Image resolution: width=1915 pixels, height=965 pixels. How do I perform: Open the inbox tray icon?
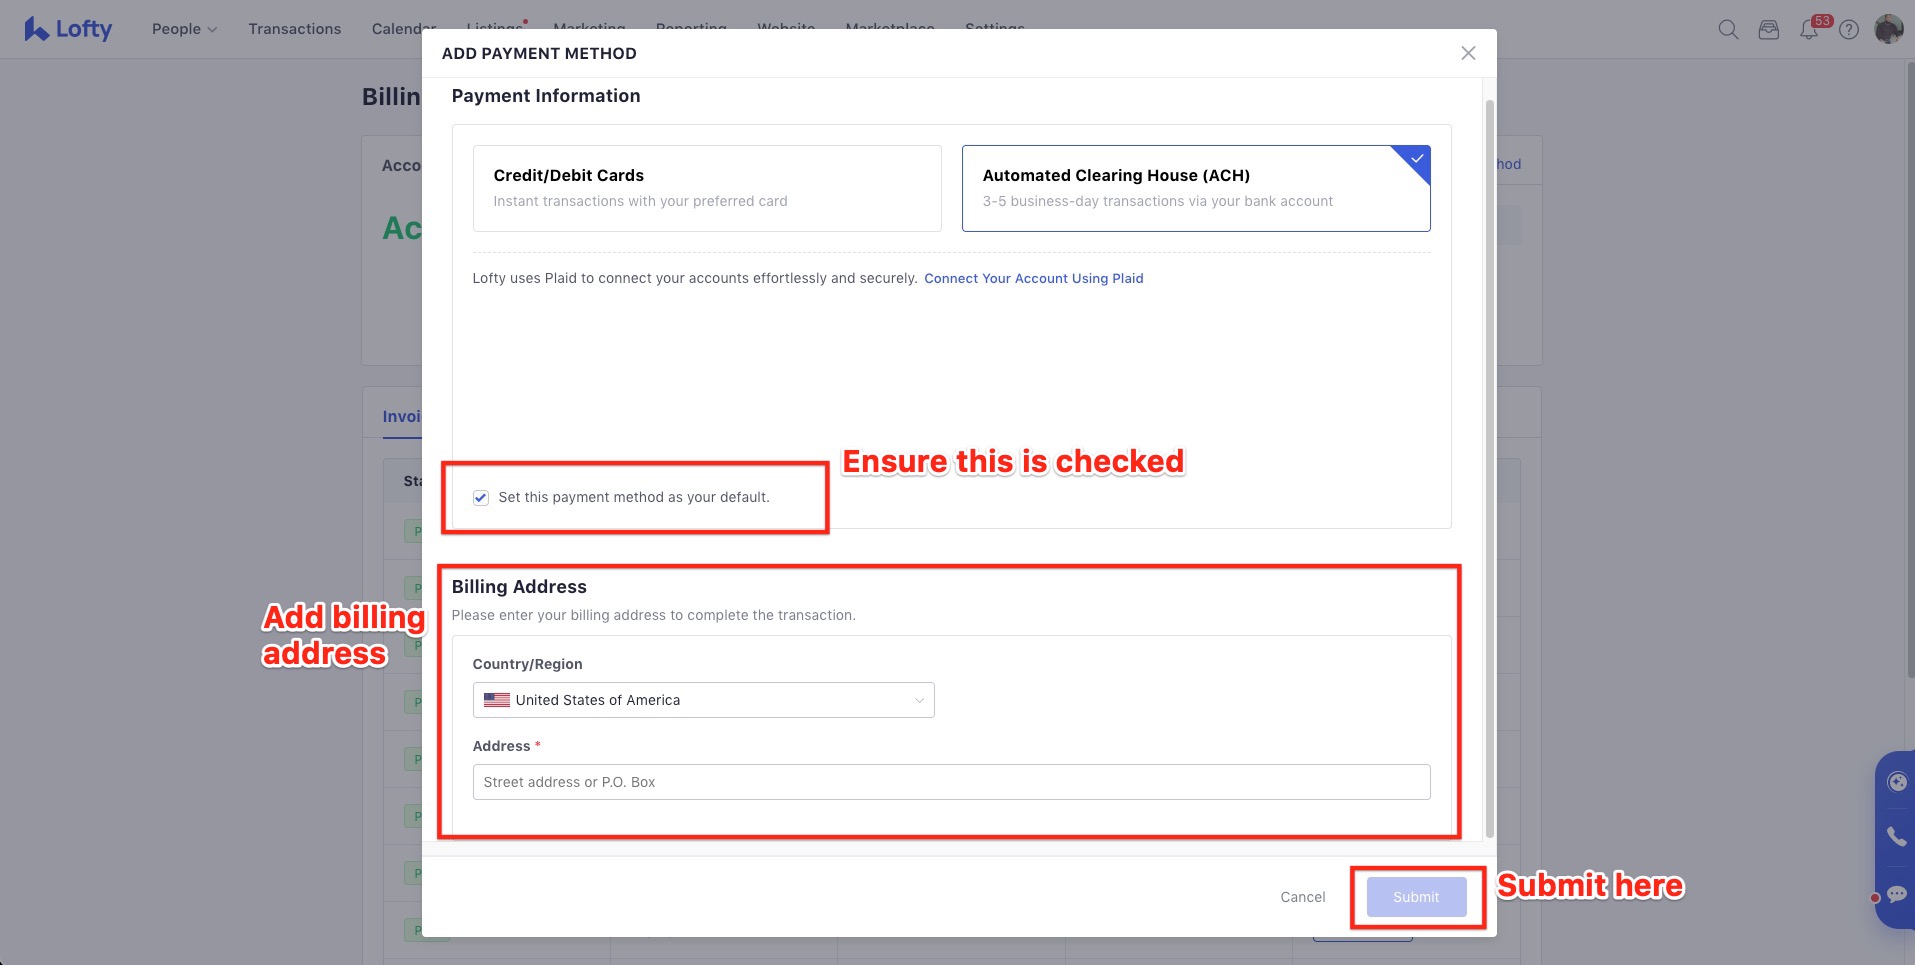(1769, 29)
